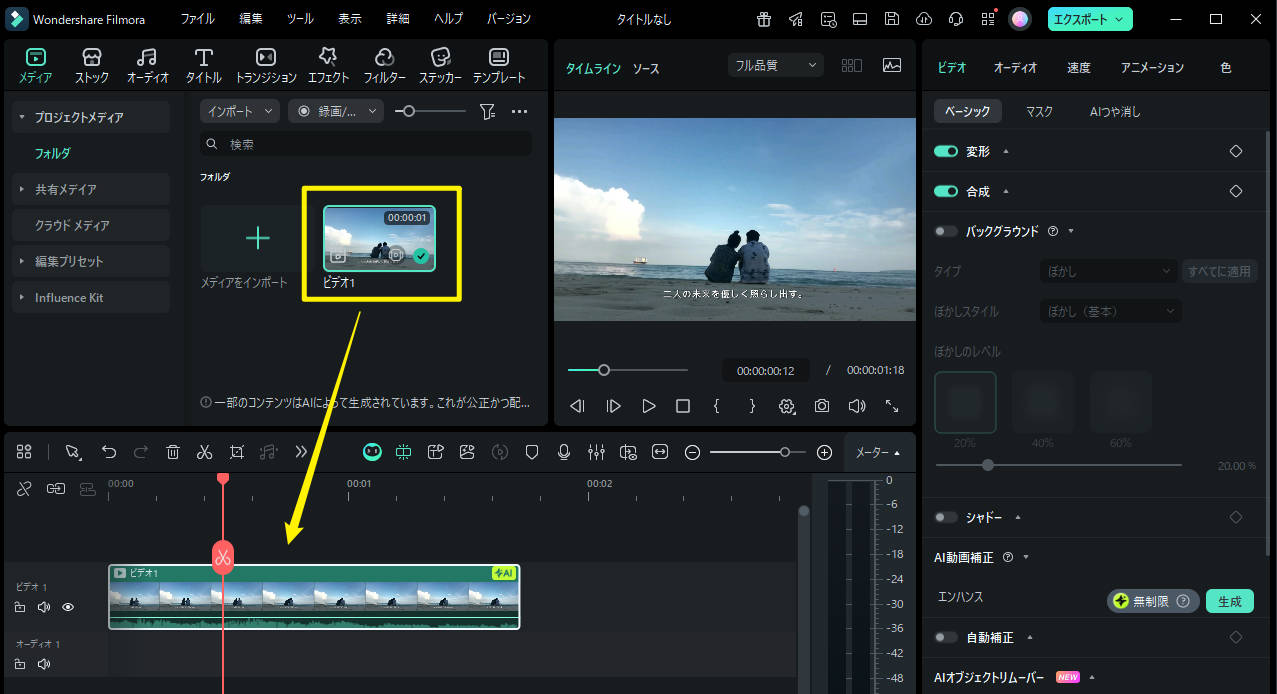
Task: Select the Split (scissors) tool
Action: (x=204, y=452)
